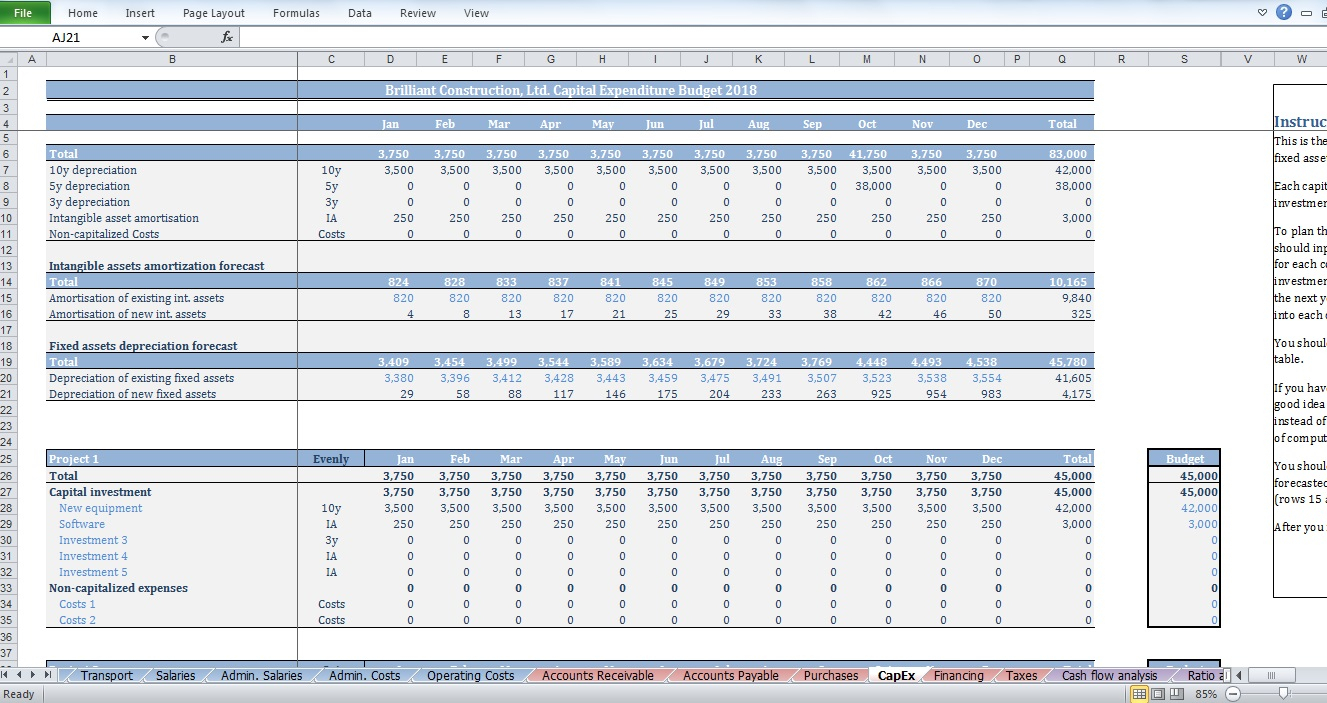Switch to Normal view in status bar

(1139, 694)
